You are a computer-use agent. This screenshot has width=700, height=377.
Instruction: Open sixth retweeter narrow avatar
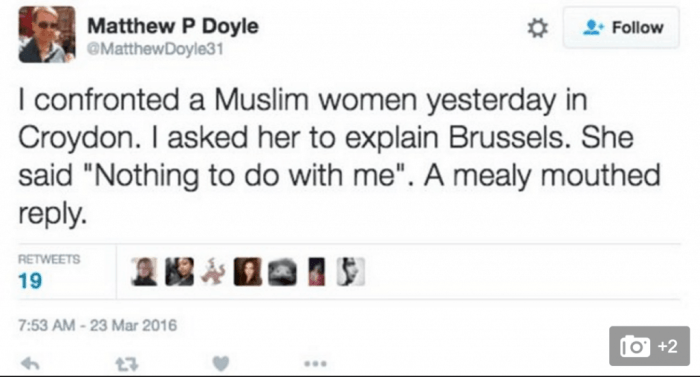pos(317,272)
